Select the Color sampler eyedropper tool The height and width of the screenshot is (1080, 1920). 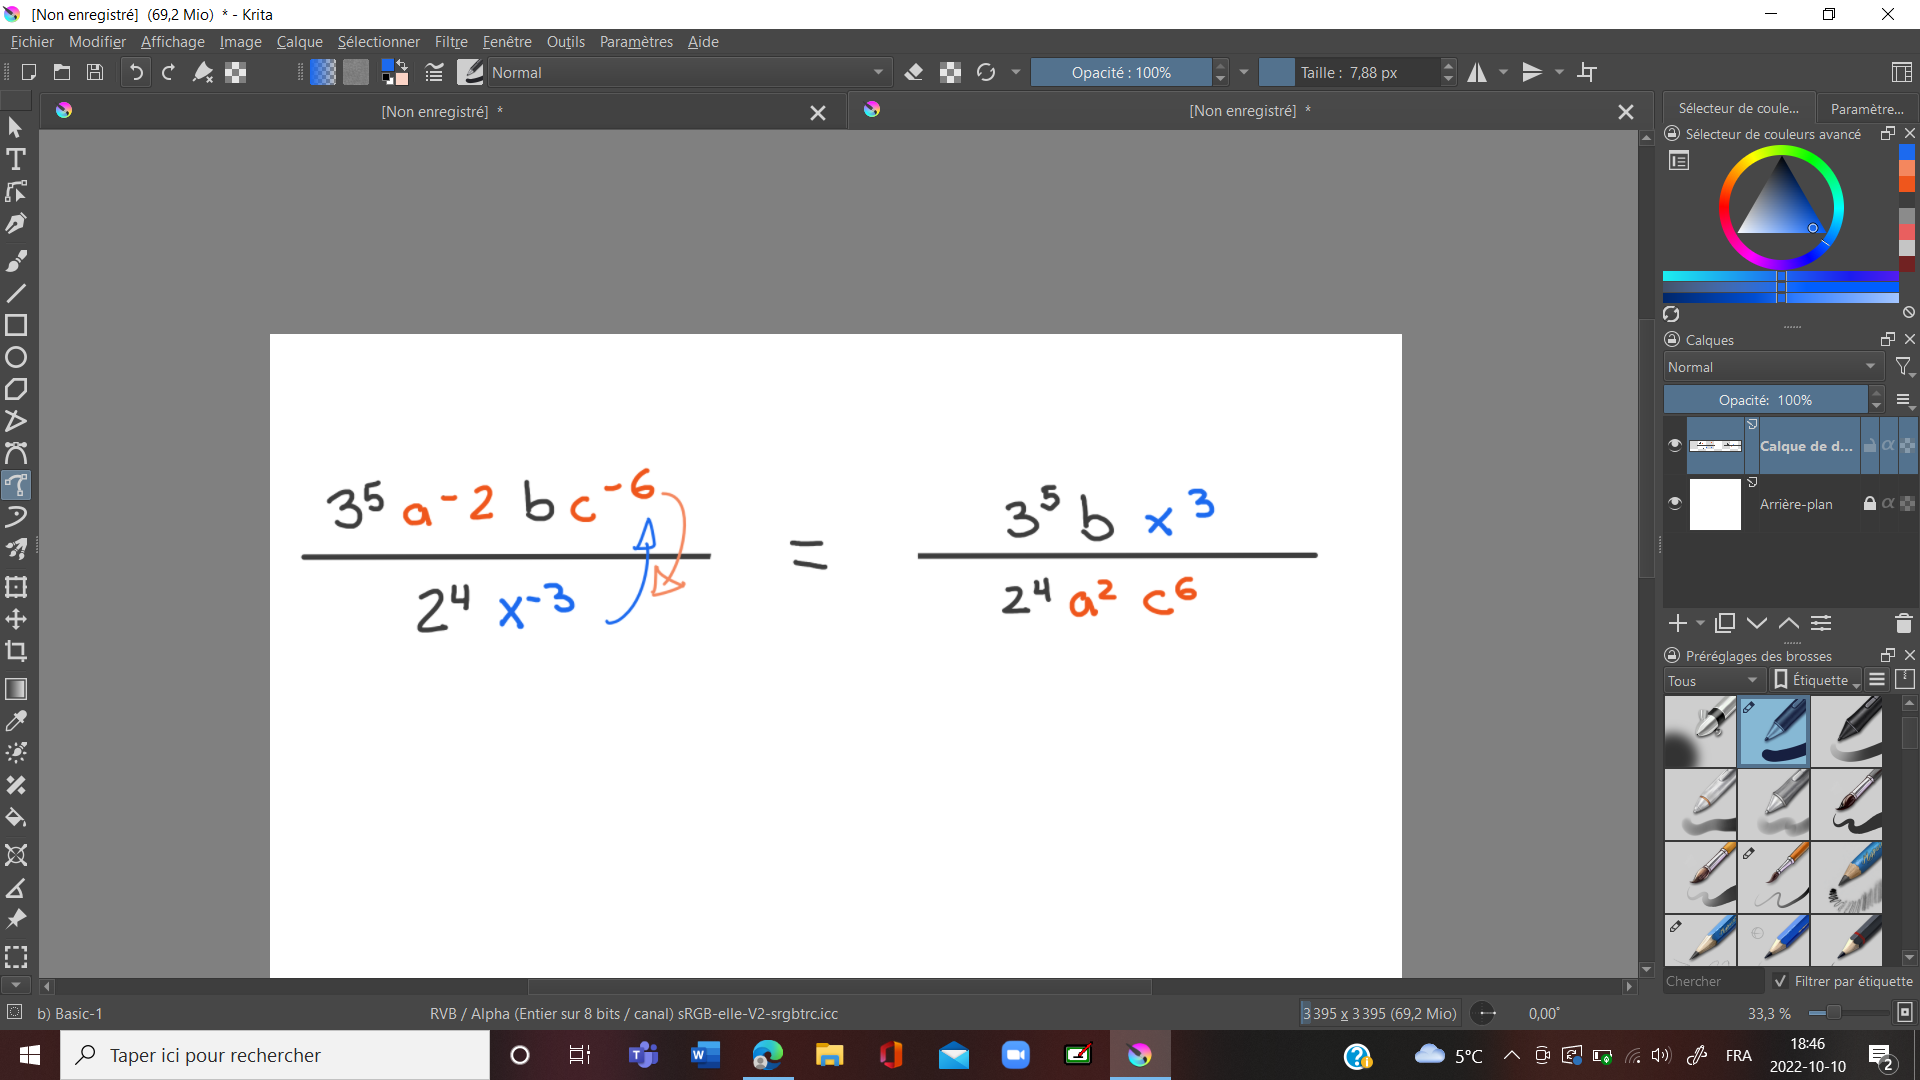16,721
